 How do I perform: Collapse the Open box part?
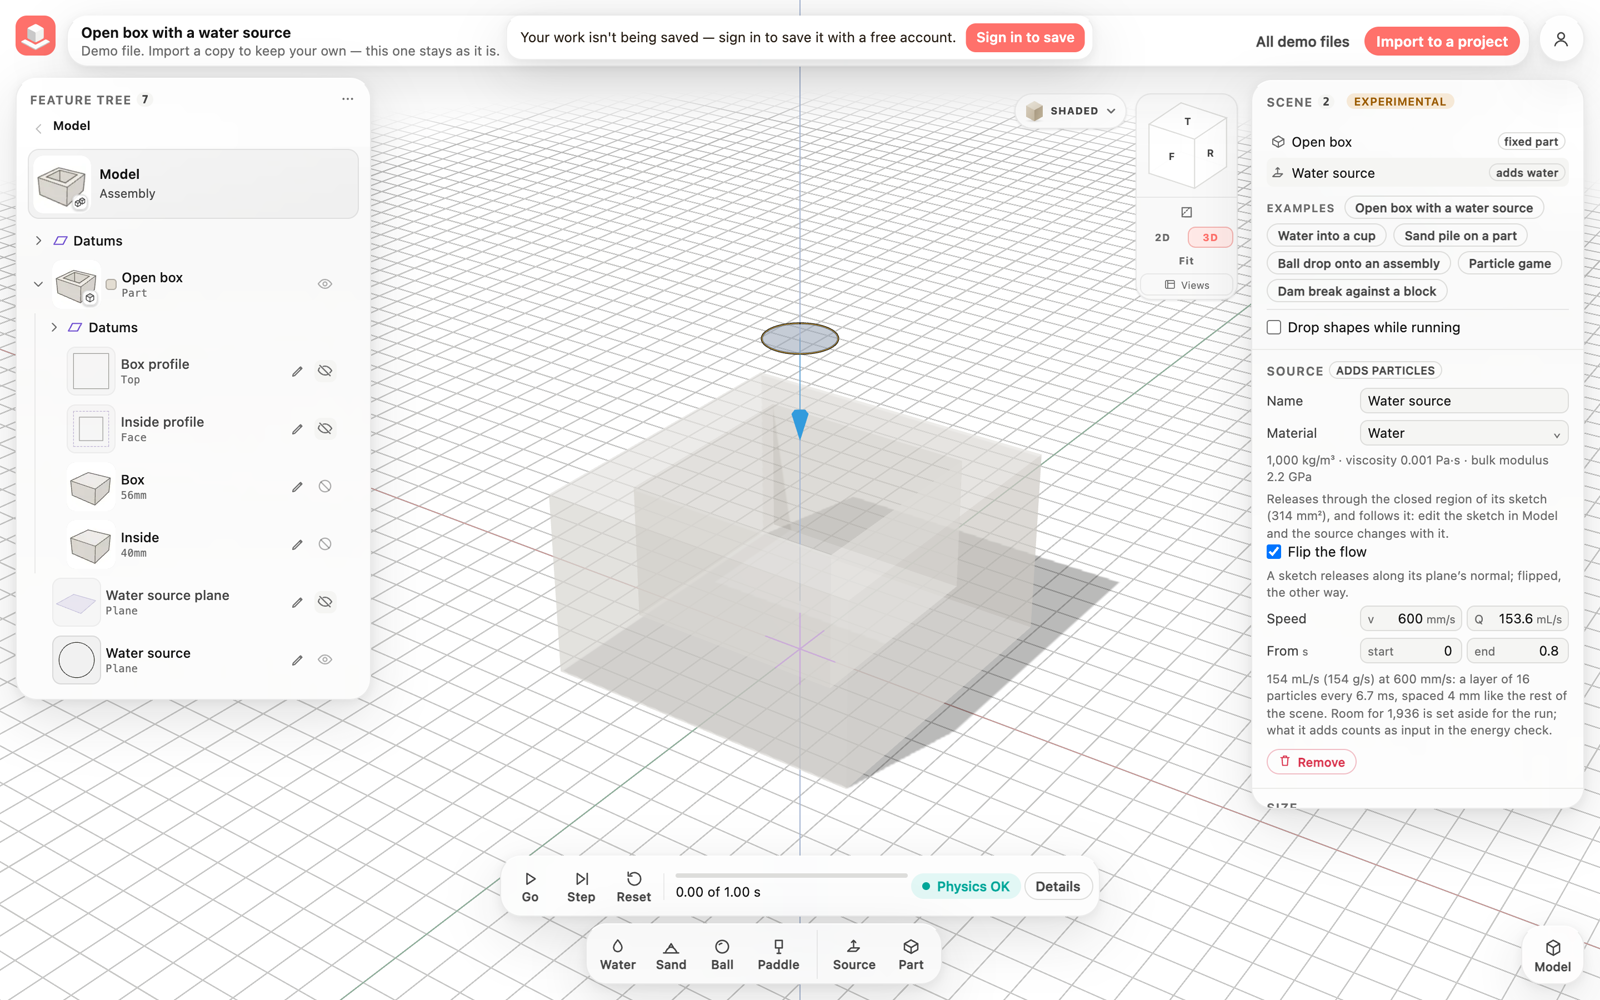(39, 284)
